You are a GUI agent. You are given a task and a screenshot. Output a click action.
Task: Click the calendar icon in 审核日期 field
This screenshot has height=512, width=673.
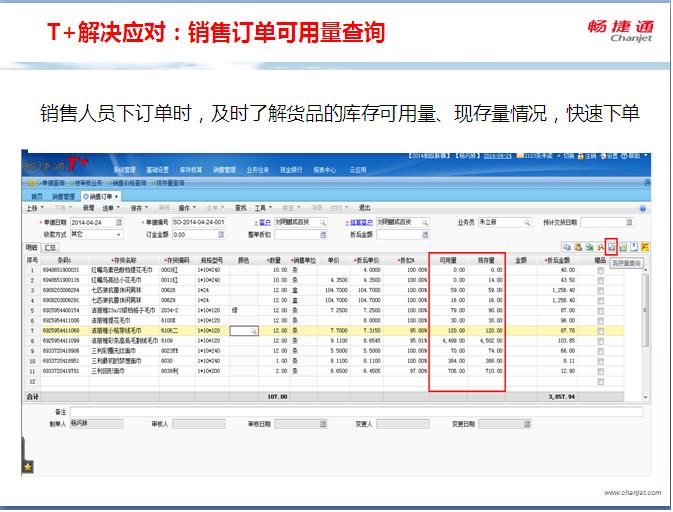[x=323, y=424]
